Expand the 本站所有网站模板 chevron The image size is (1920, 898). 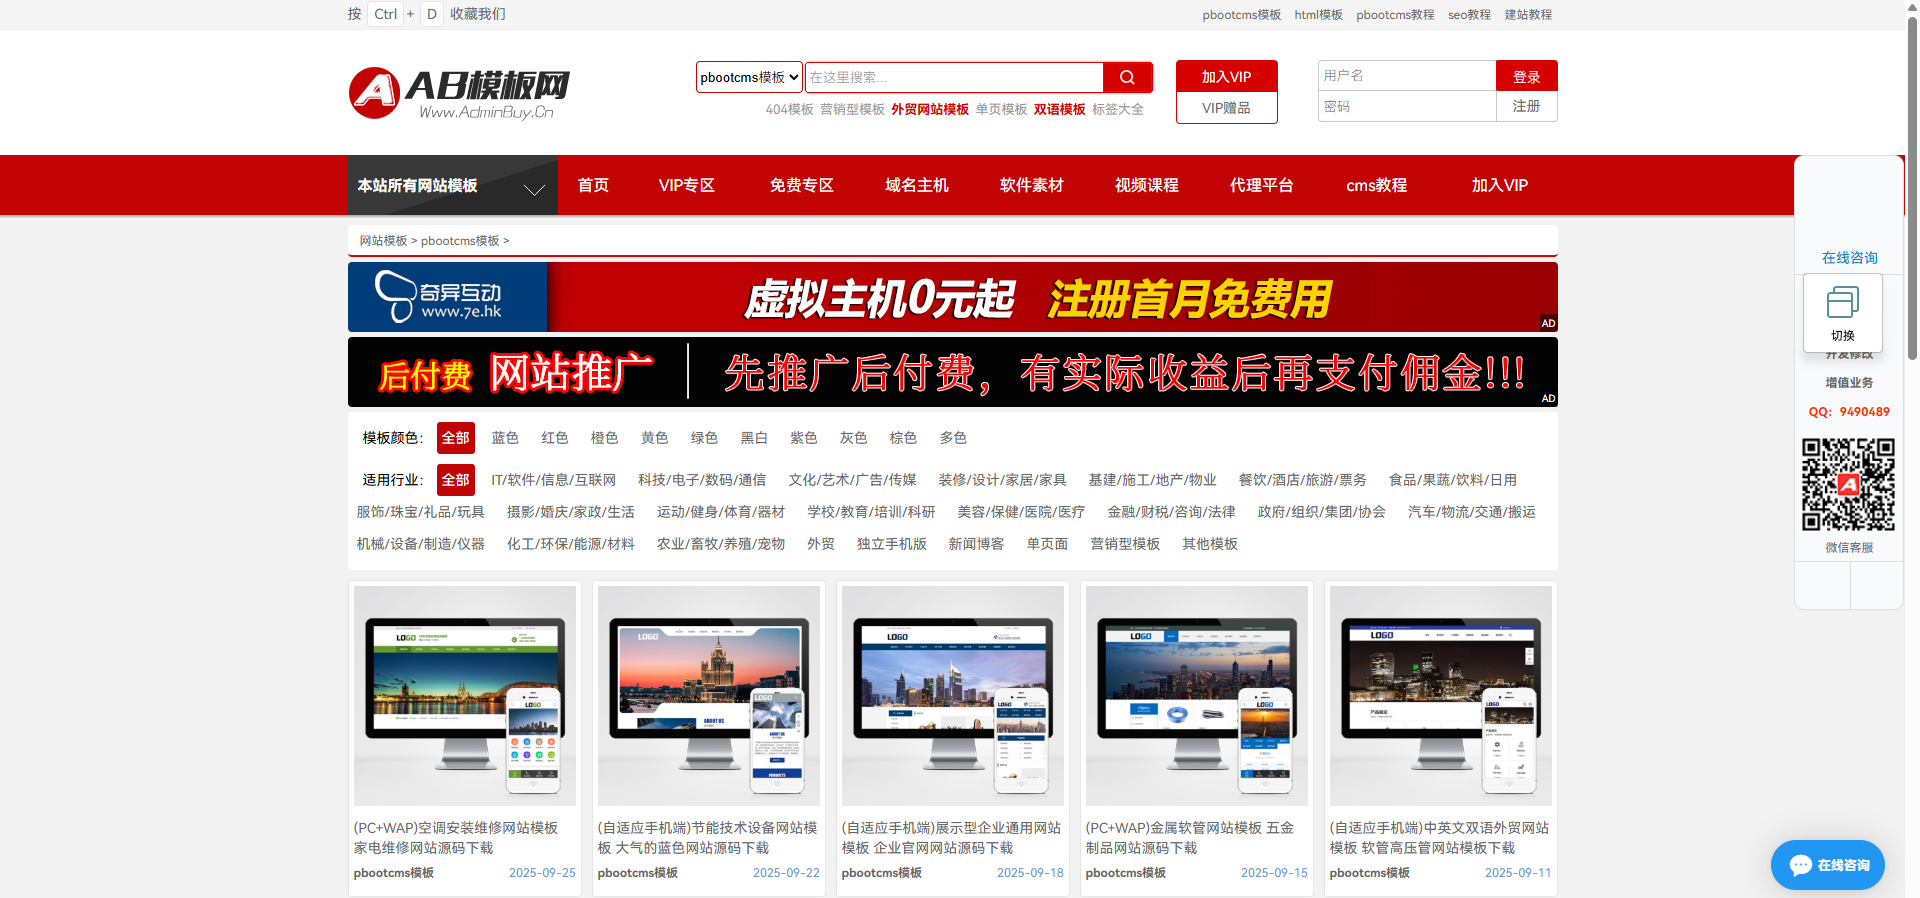(x=535, y=188)
